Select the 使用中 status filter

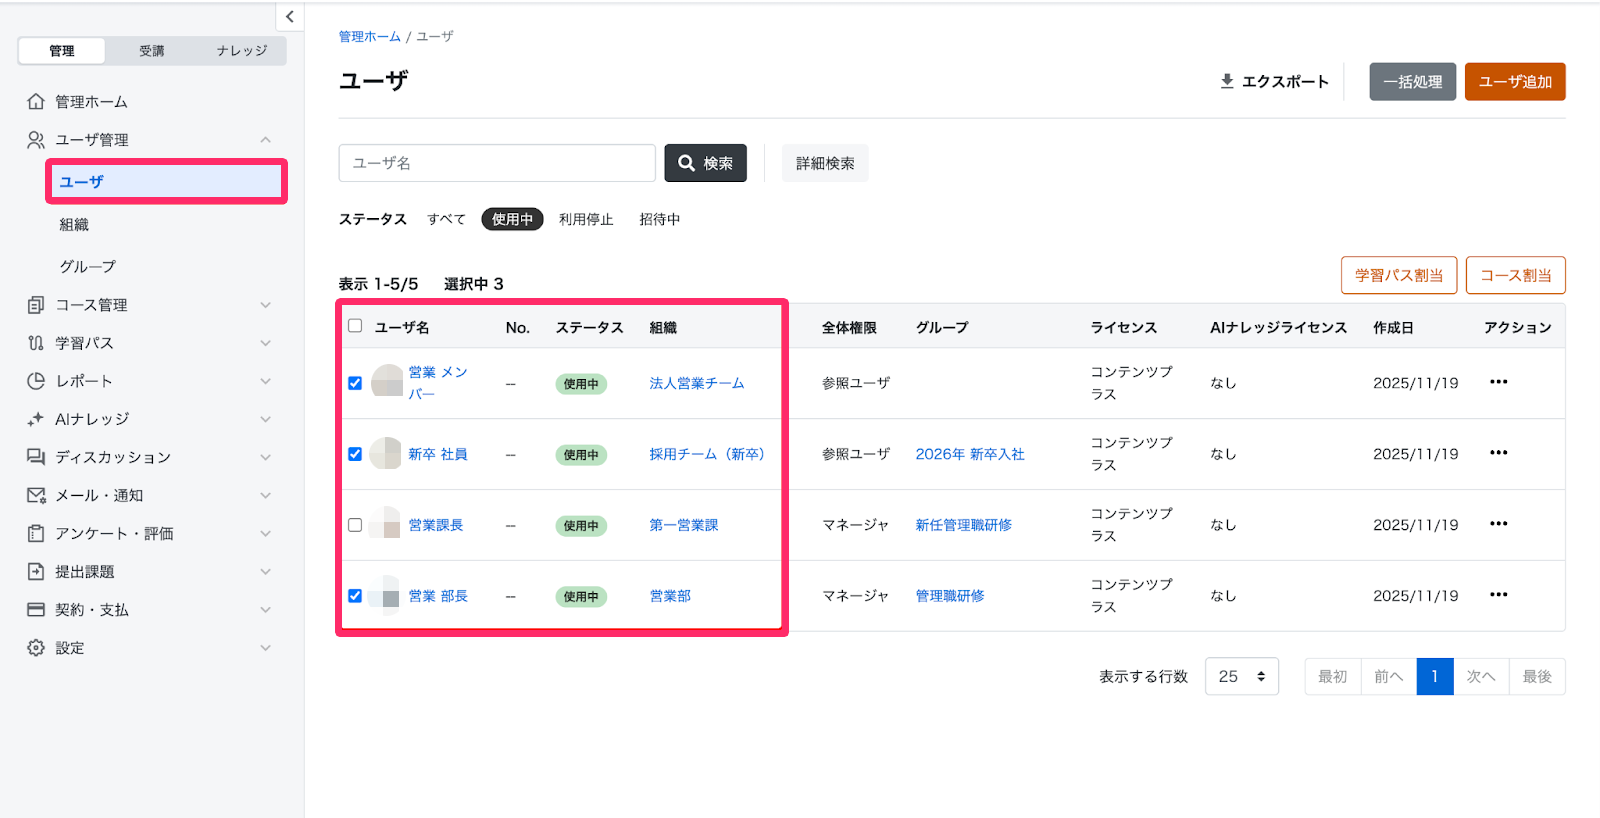coord(512,219)
